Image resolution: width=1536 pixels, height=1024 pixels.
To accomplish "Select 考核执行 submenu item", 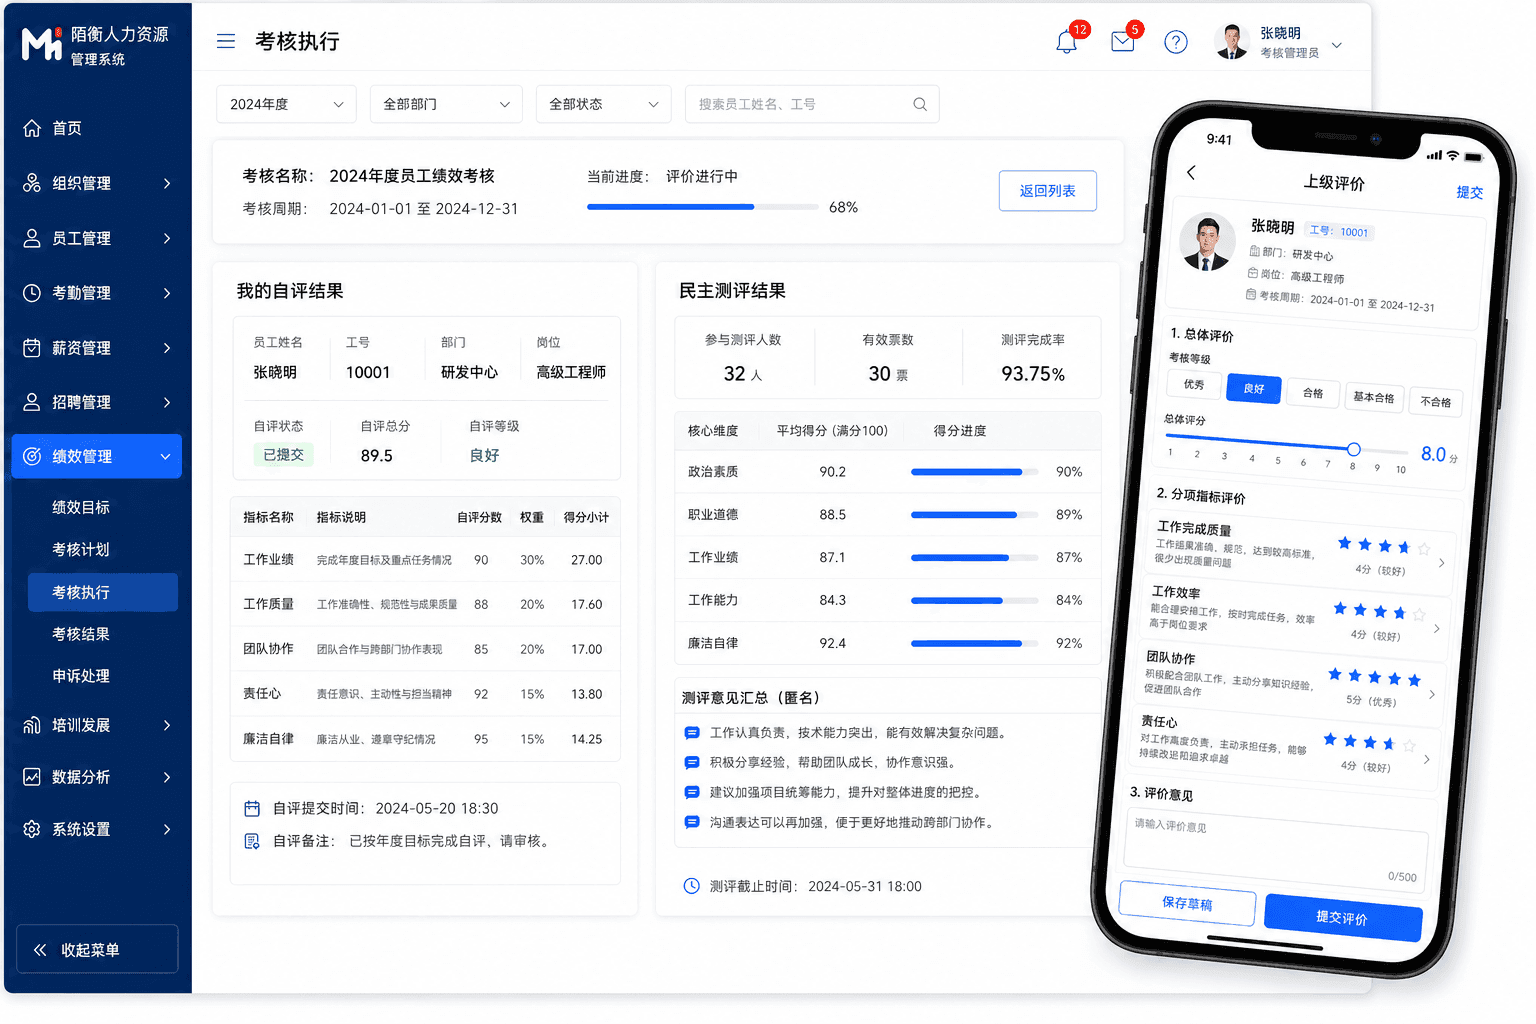I will (x=102, y=592).
